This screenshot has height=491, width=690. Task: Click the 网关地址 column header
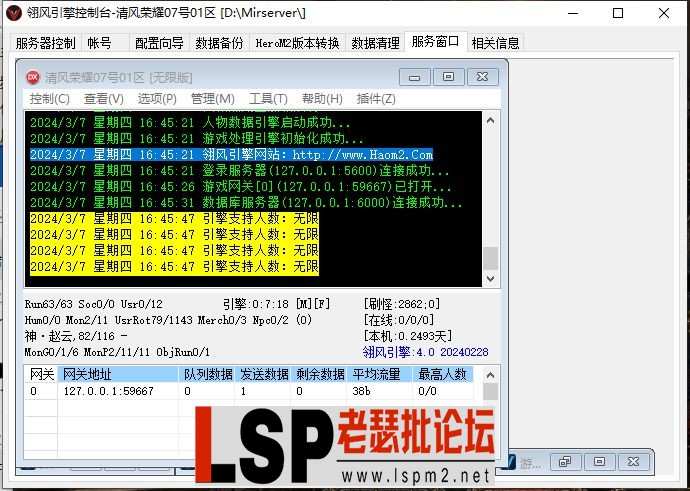[118, 374]
